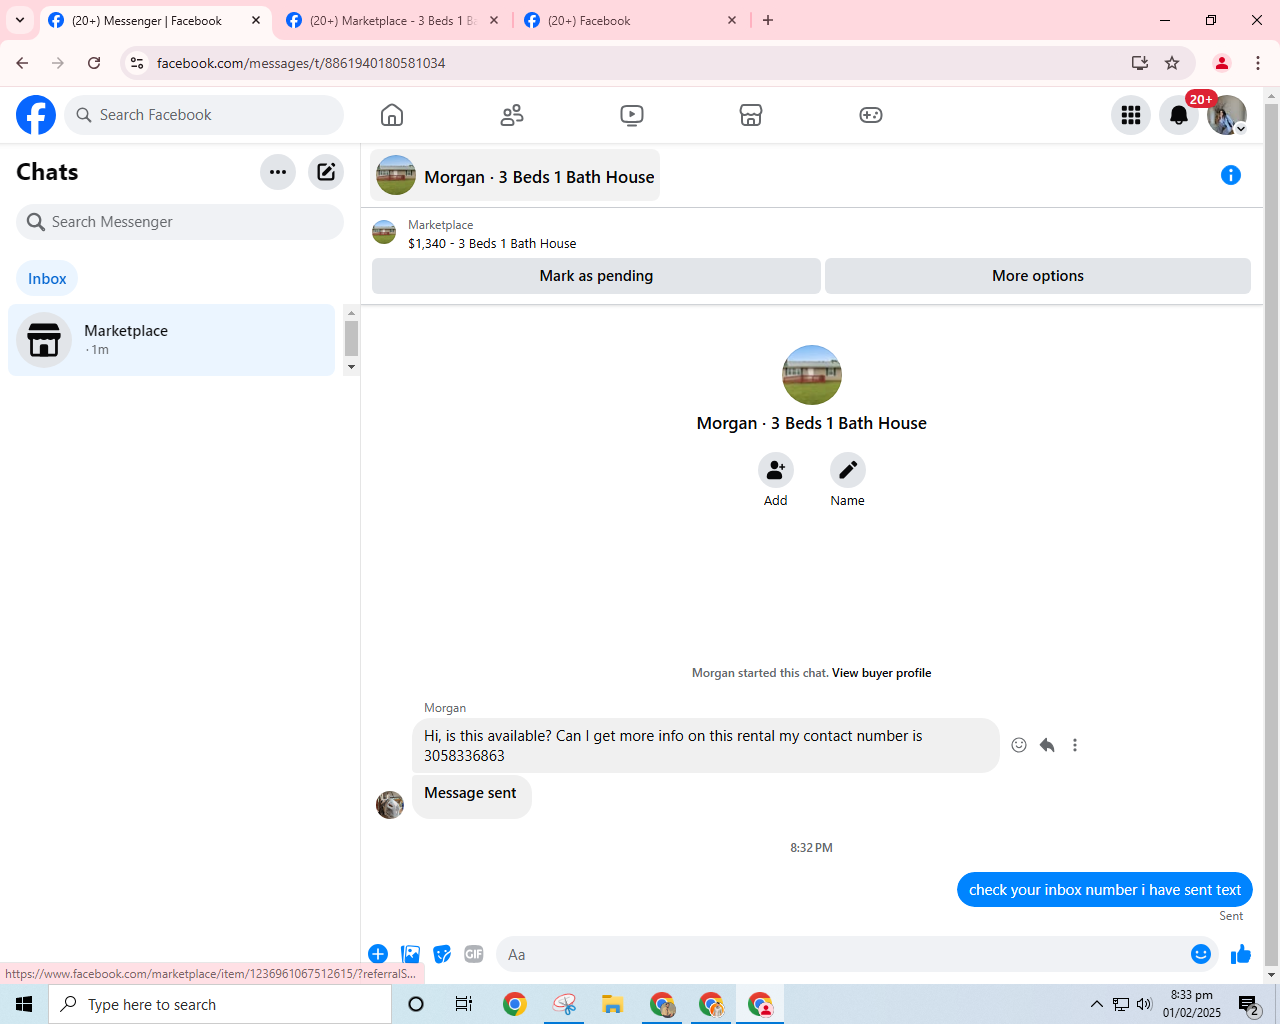This screenshot has width=1280, height=1024.
Task: Click the sender avatar beside Message sent
Action: tap(390, 804)
